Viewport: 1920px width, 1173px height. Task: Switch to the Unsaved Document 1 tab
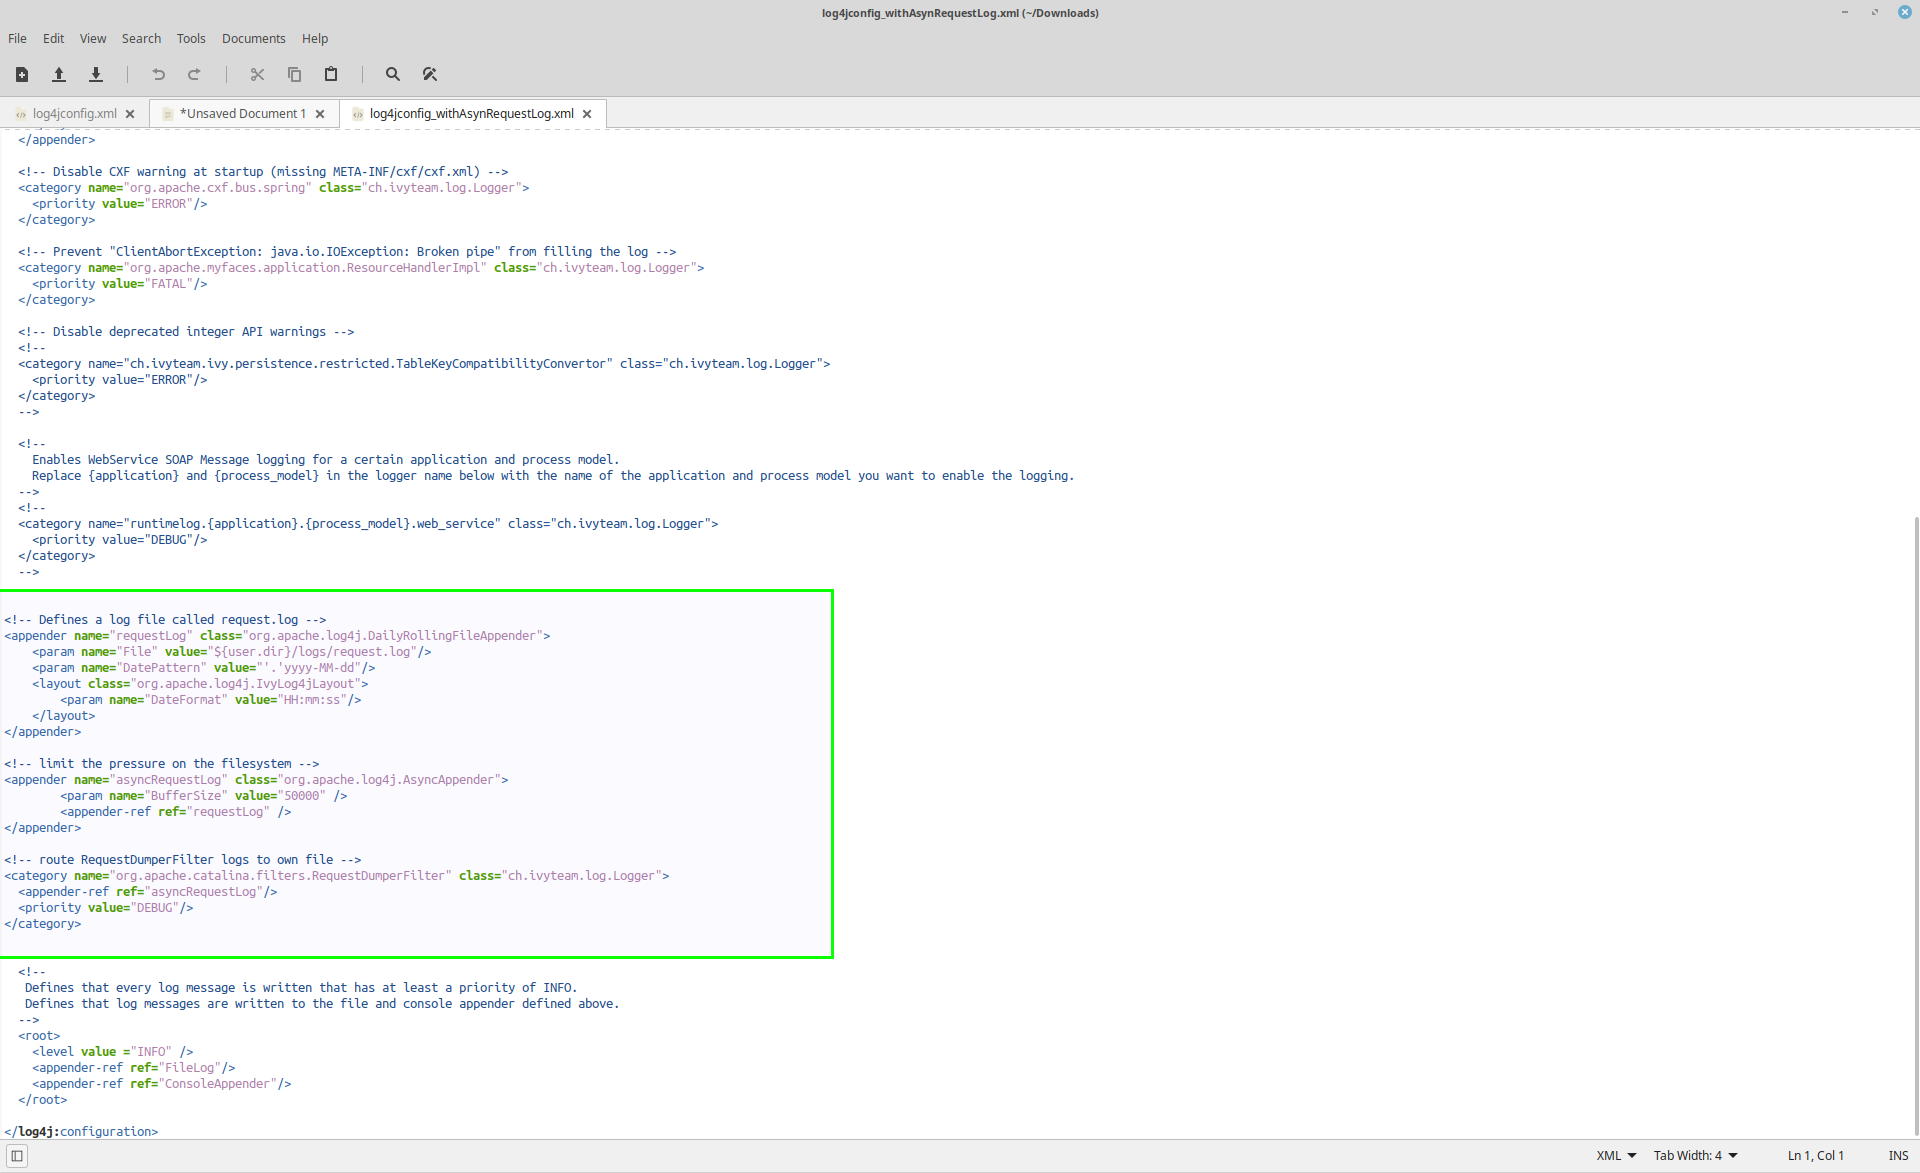coord(243,114)
